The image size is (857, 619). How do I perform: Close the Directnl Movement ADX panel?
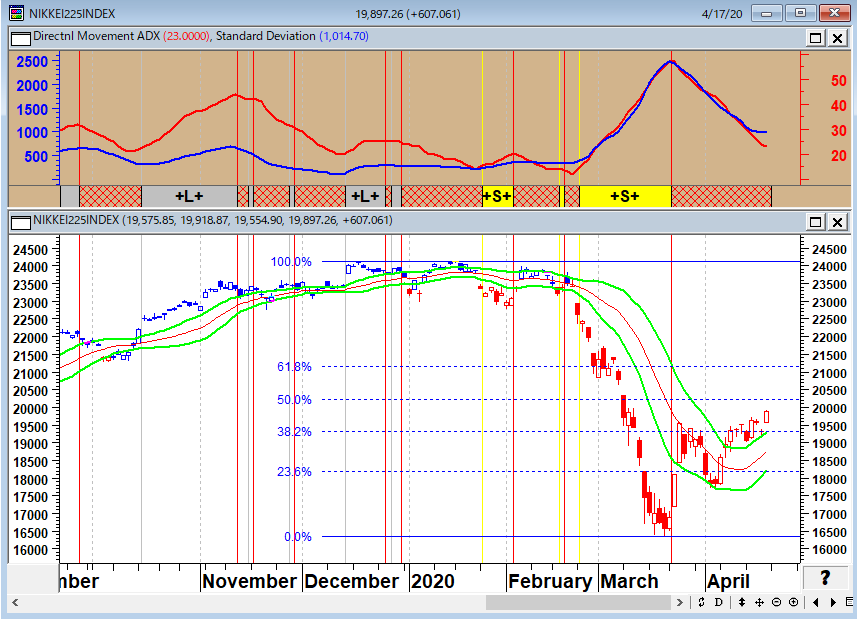click(x=837, y=38)
